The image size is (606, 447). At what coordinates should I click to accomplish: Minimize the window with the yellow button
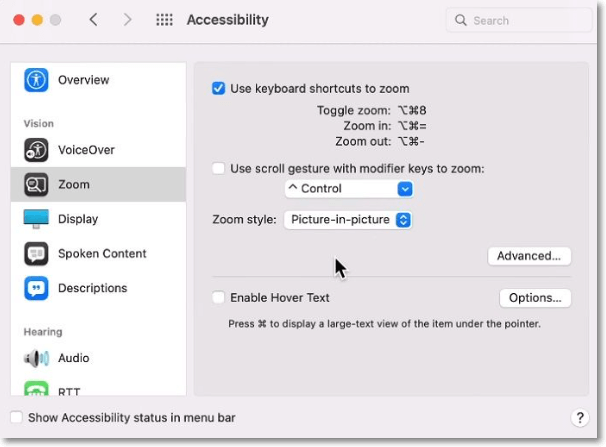click(37, 20)
